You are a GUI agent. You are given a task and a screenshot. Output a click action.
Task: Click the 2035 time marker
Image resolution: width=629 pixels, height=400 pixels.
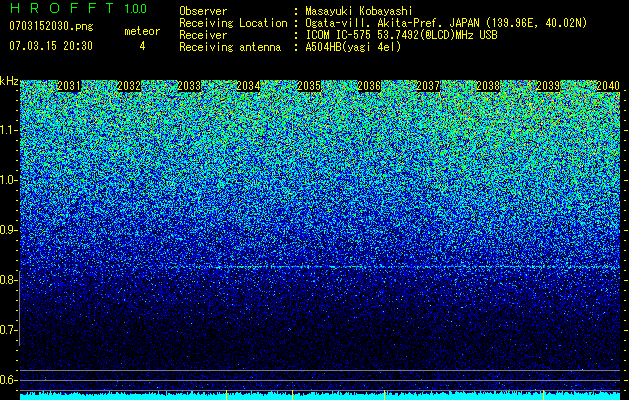point(309,86)
